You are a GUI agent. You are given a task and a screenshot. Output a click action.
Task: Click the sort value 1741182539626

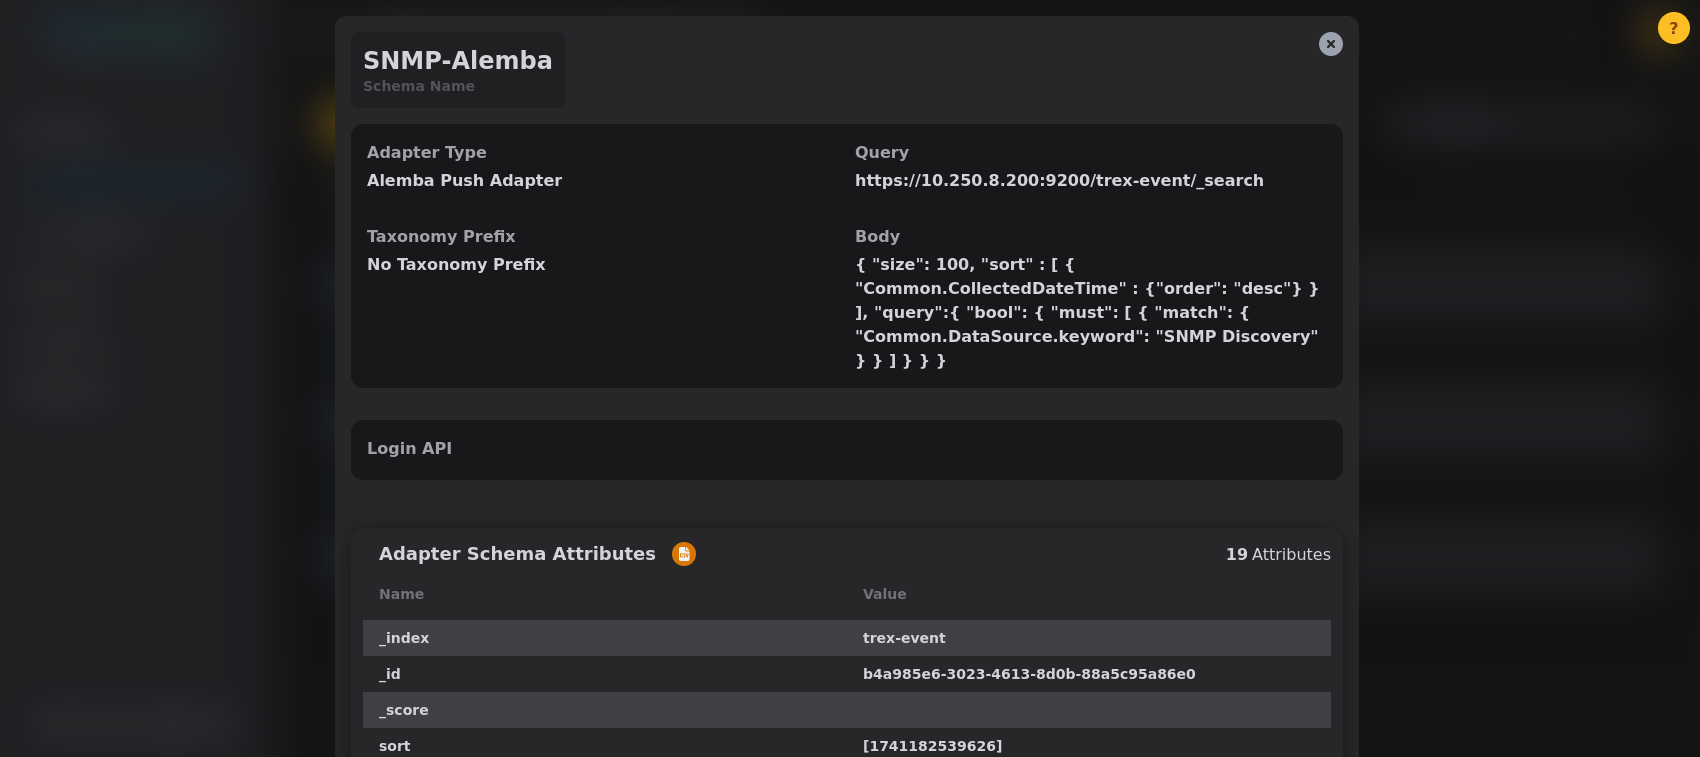coord(932,746)
